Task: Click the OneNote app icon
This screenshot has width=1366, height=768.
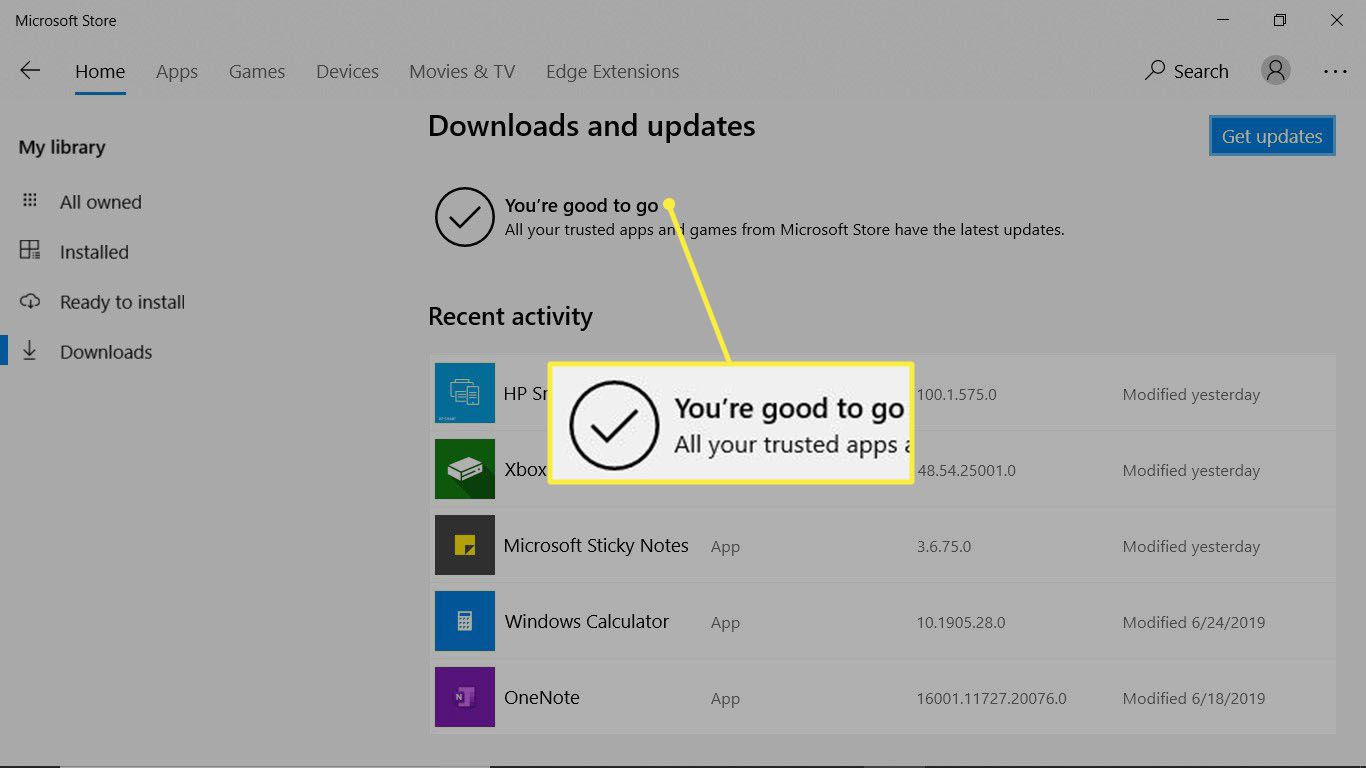Action: 465,697
